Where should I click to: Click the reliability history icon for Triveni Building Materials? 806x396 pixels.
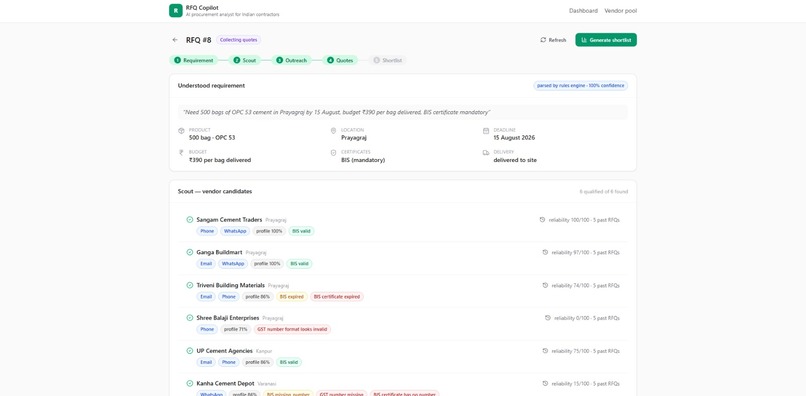[545, 285]
